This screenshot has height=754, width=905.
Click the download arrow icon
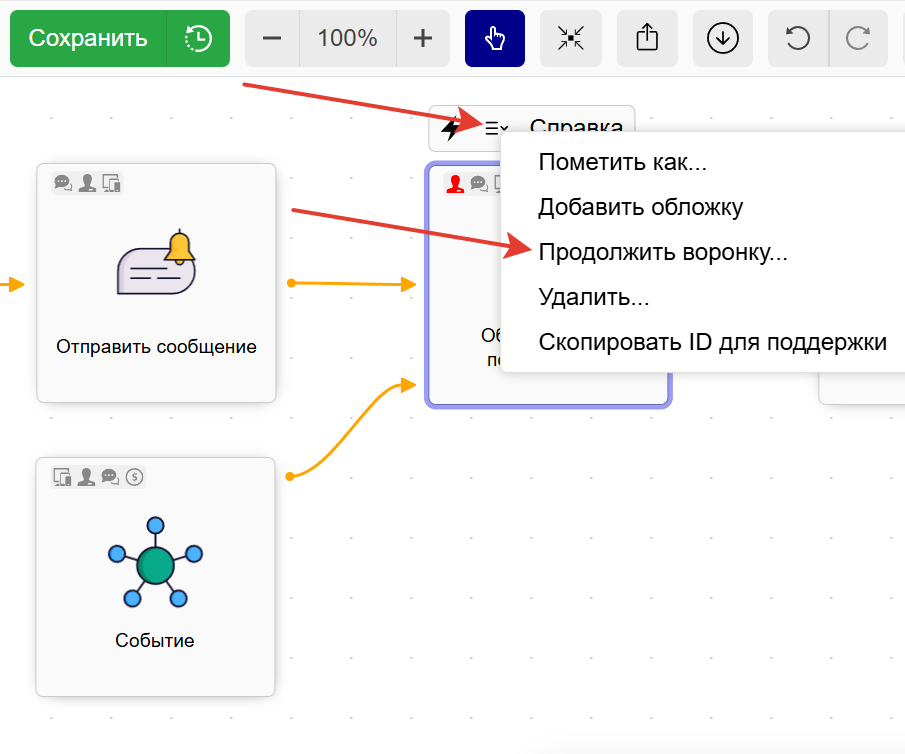pos(722,38)
